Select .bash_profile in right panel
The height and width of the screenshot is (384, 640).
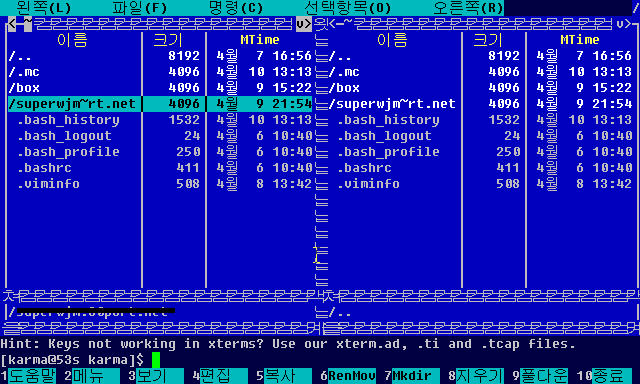coord(480,152)
